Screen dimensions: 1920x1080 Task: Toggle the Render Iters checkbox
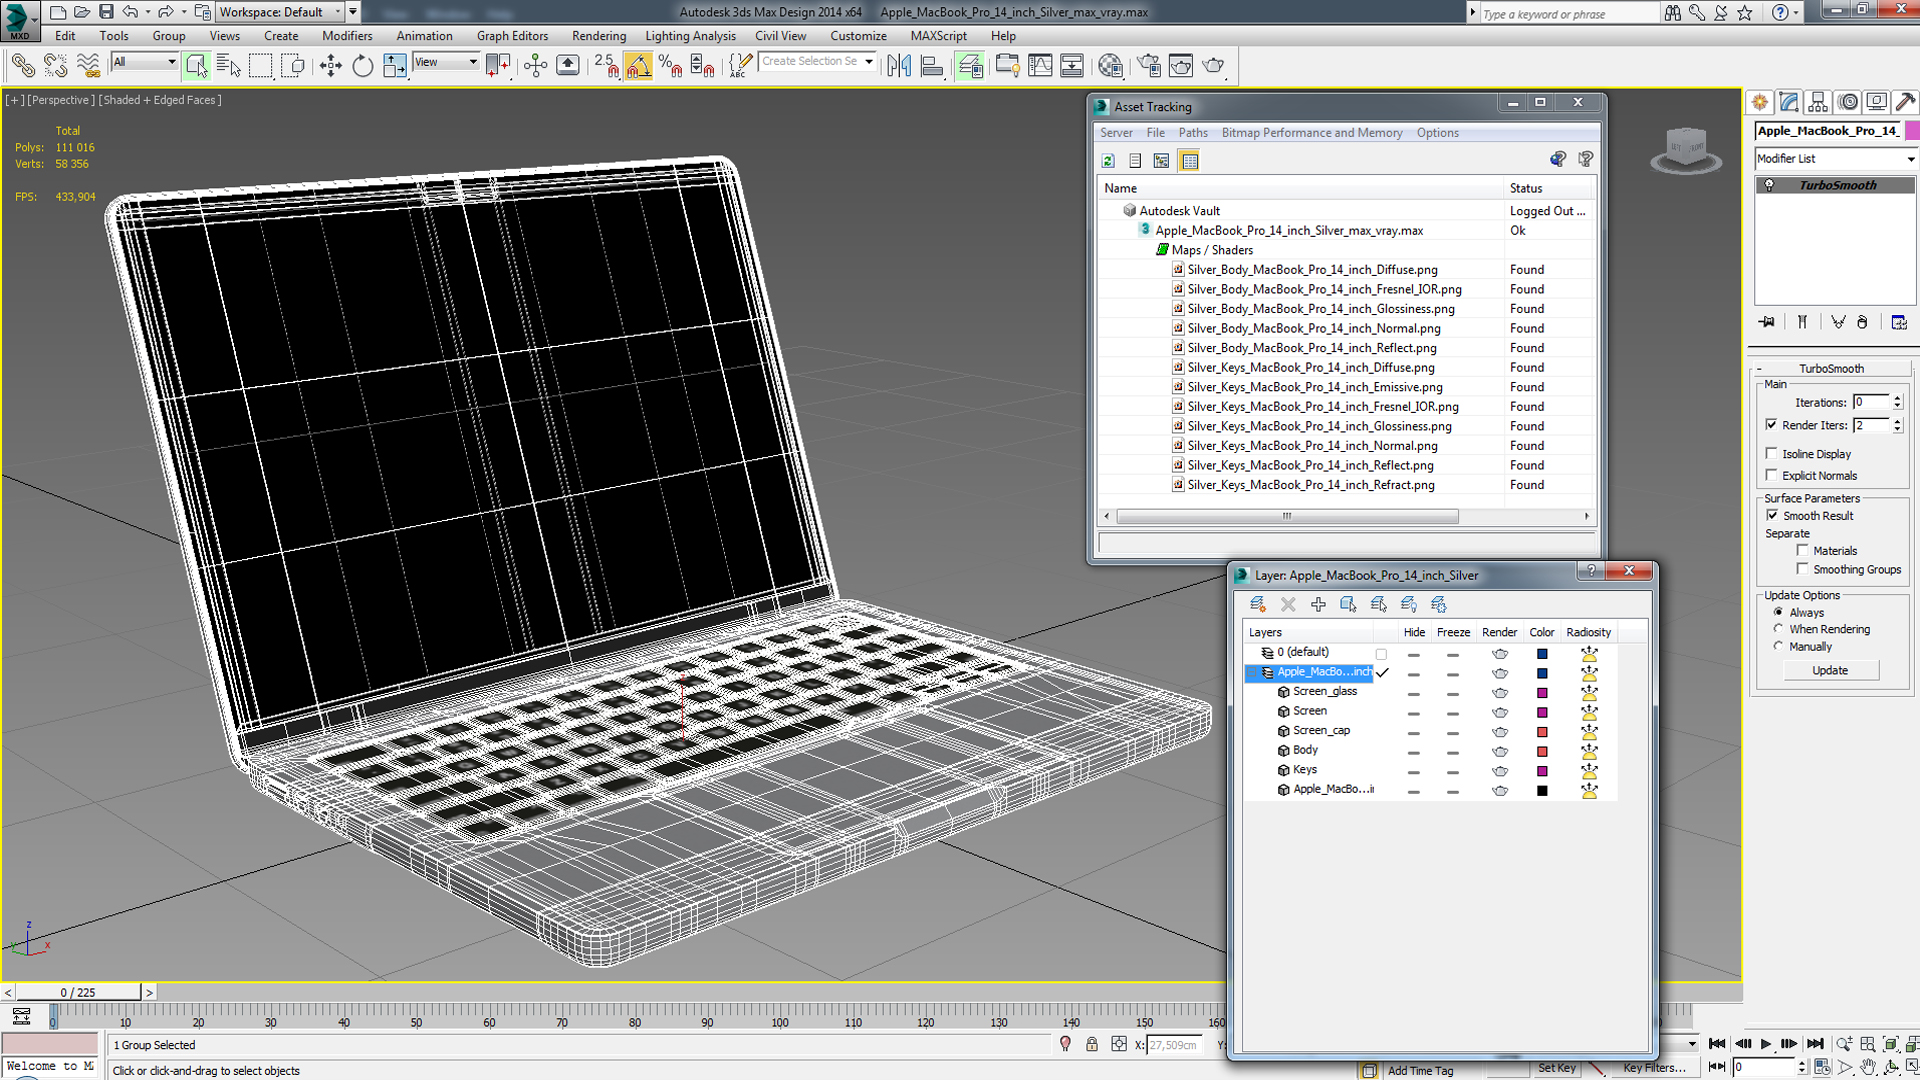click(x=1772, y=425)
